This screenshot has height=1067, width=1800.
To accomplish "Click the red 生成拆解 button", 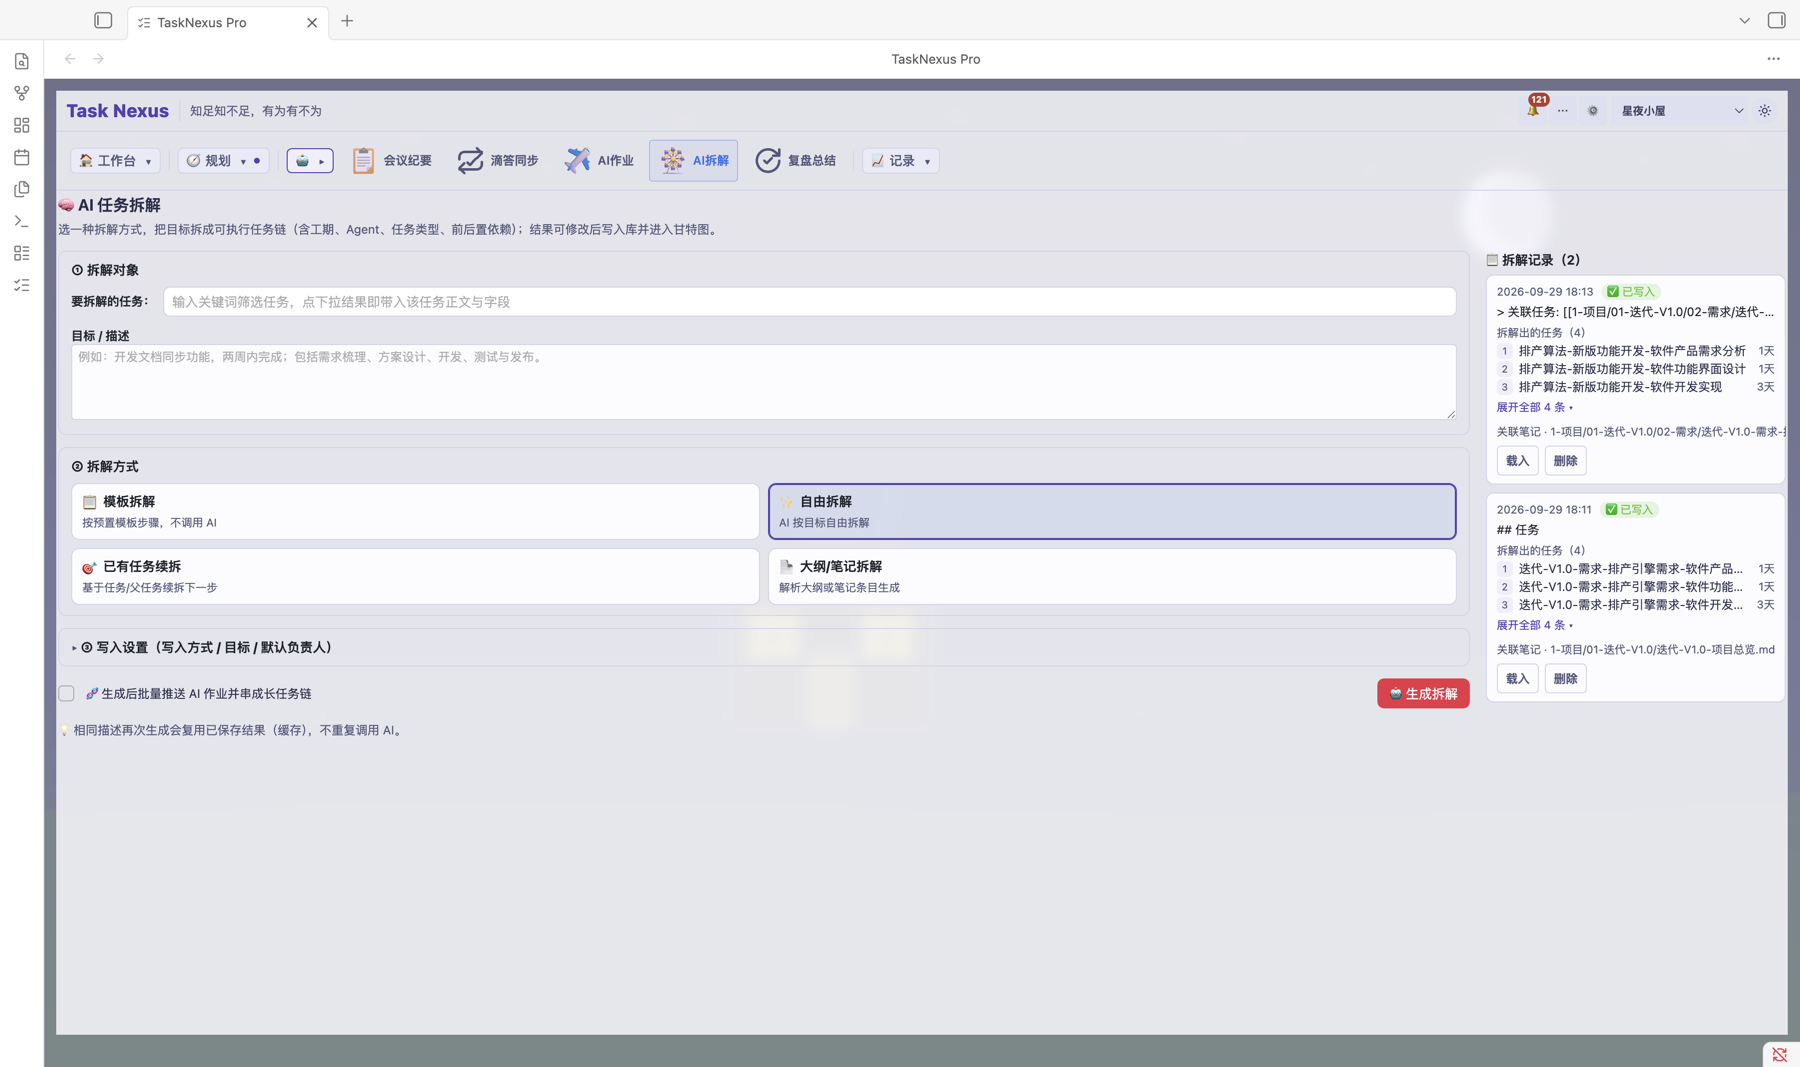I will click(x=1423, y=693).
